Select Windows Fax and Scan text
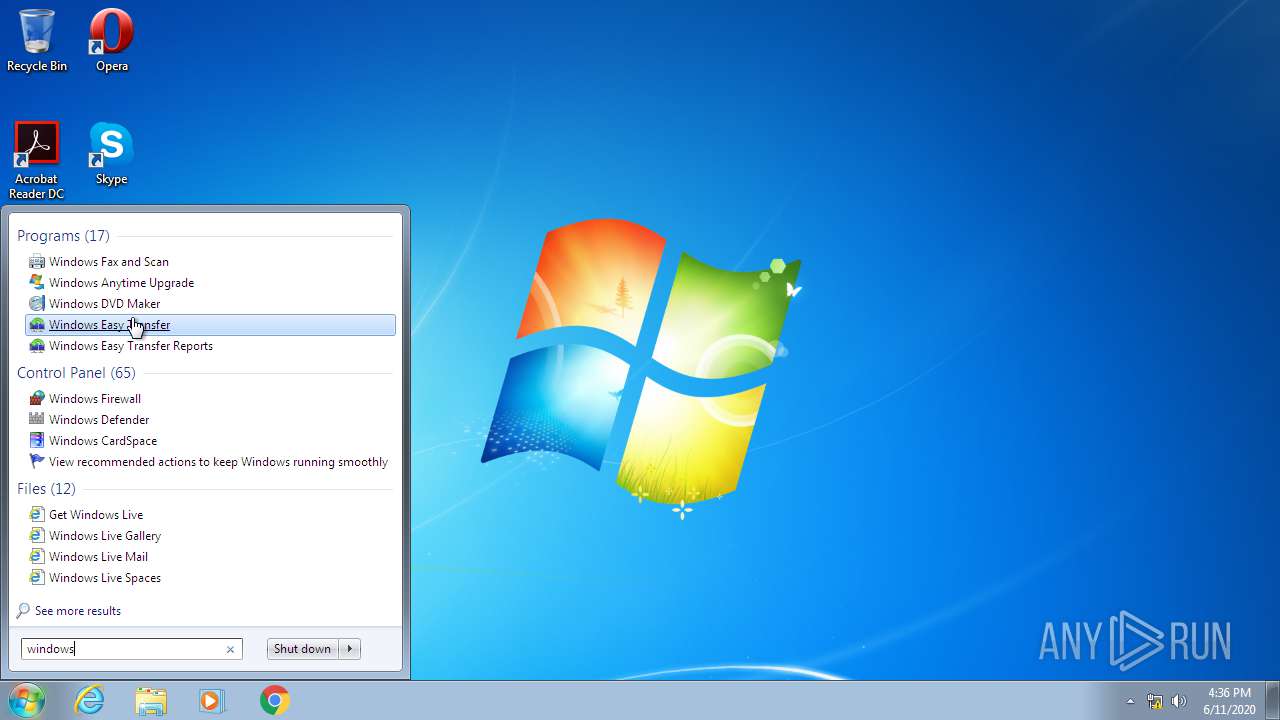The width and height of the screenshot is (1280, 720). [109, 262]
